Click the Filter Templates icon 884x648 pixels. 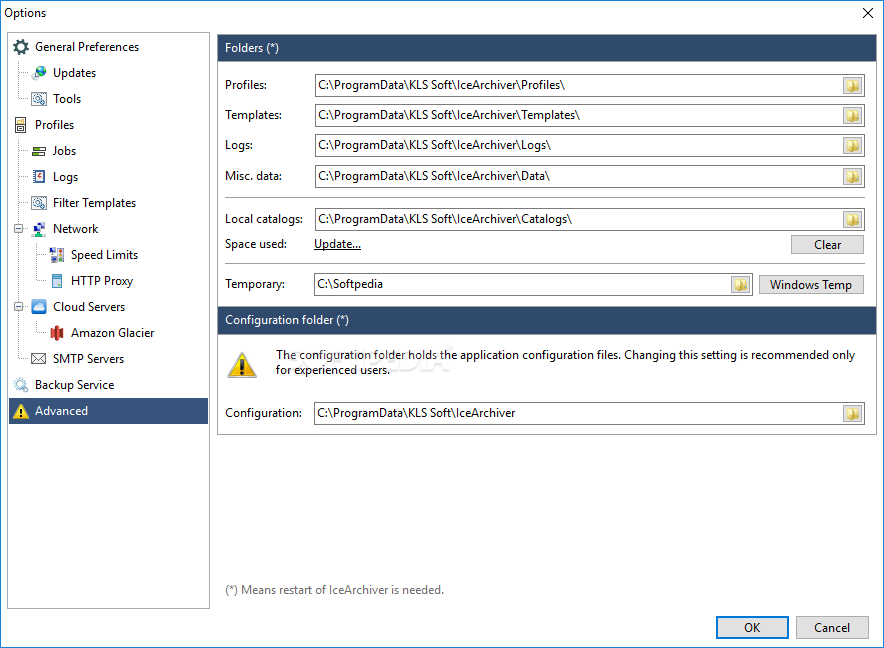39,202
